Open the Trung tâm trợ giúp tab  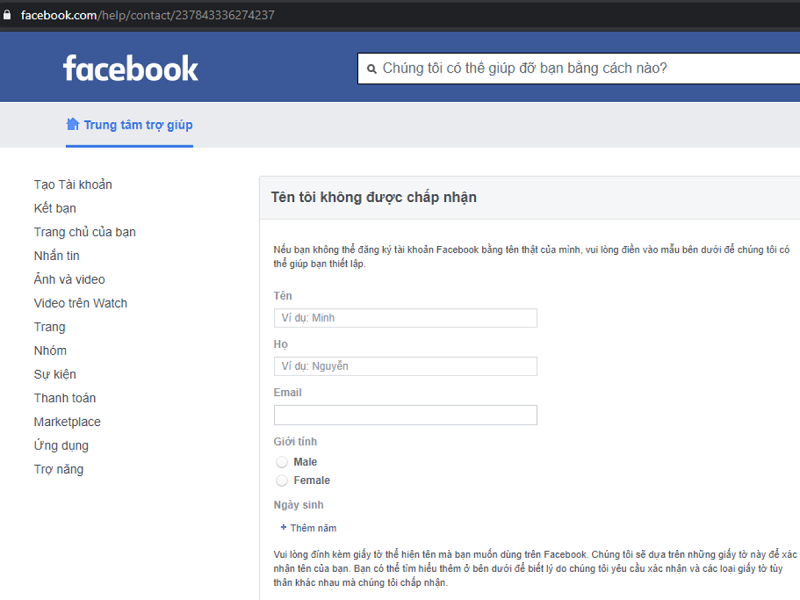tap(138, 125)
